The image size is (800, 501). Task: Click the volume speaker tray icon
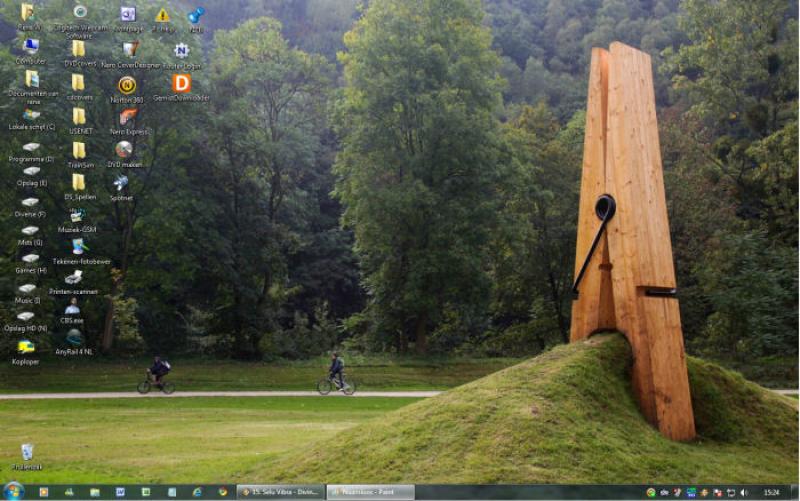click(x=744, y=492)
